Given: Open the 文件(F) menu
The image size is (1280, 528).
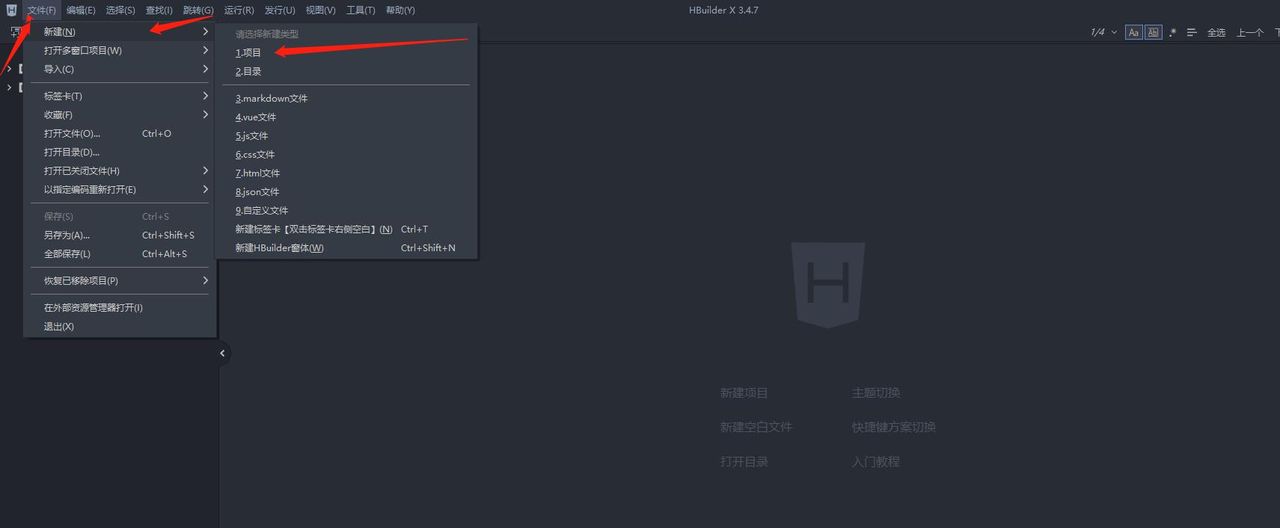Looking at the screenshot, I should (42, 10).
